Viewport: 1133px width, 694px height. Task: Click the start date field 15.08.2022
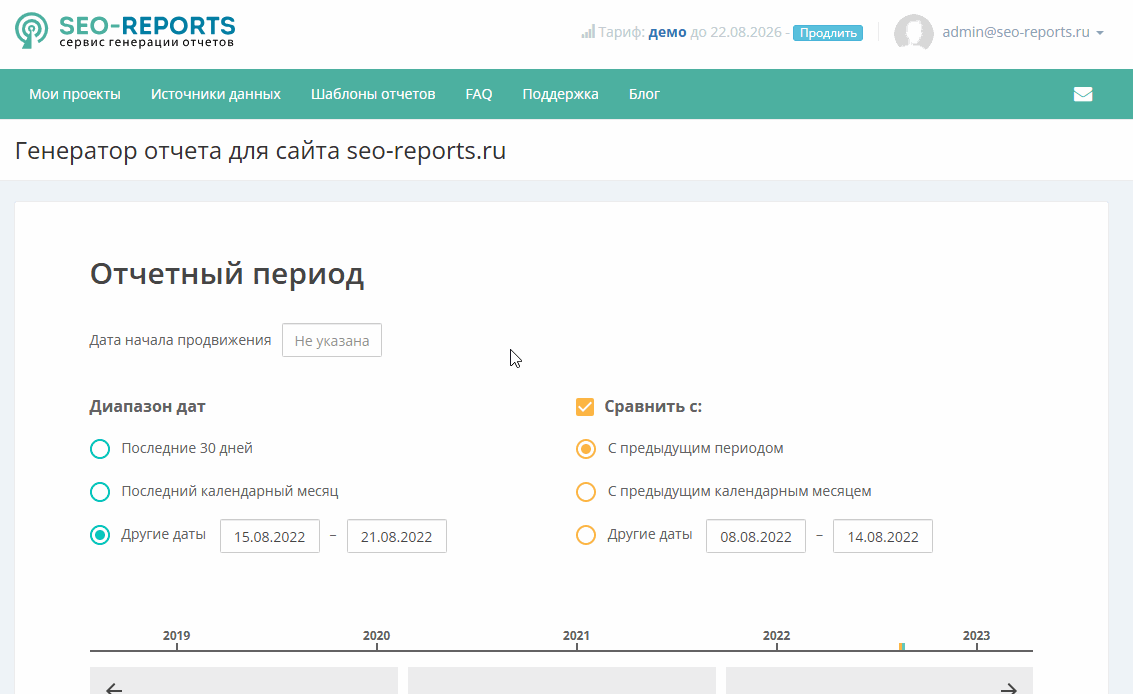(x=270, y=536)
